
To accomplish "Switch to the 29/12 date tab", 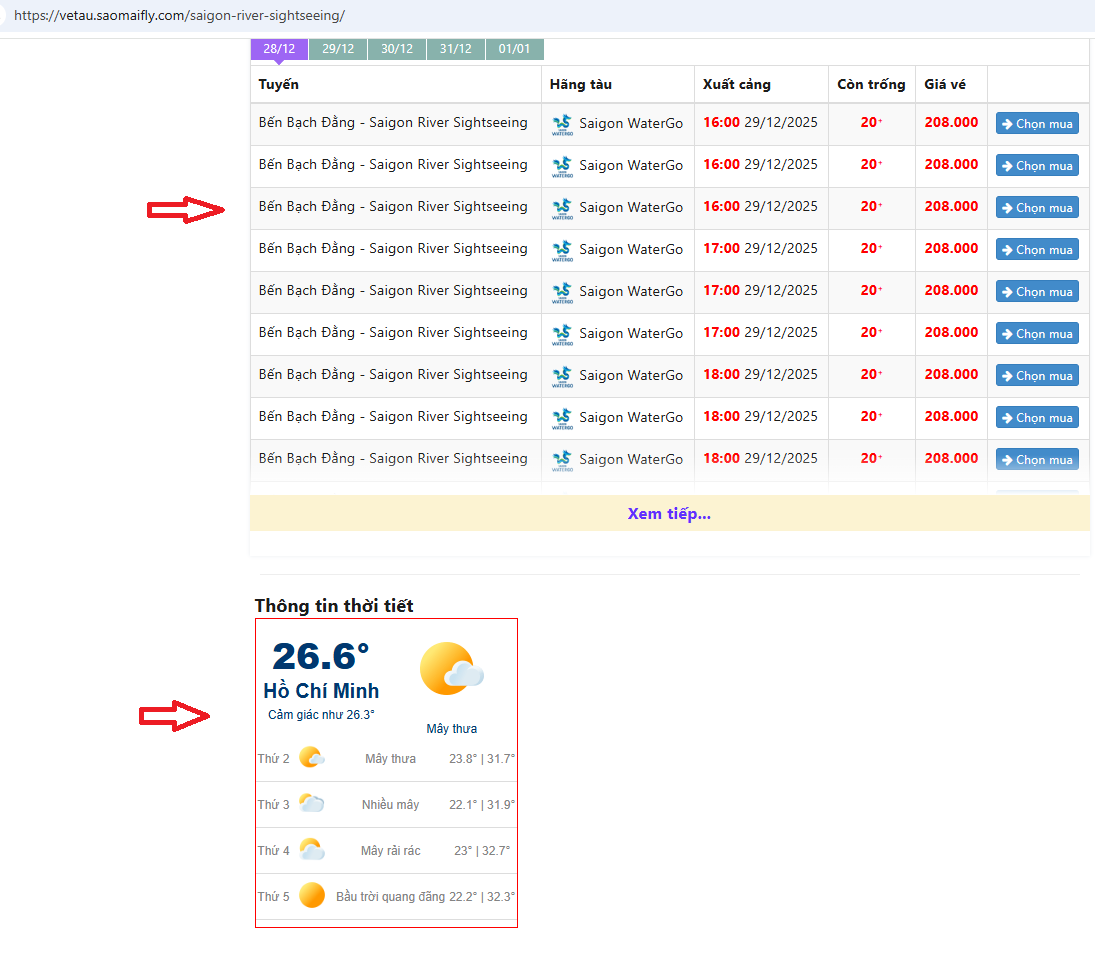I will 338,49.
